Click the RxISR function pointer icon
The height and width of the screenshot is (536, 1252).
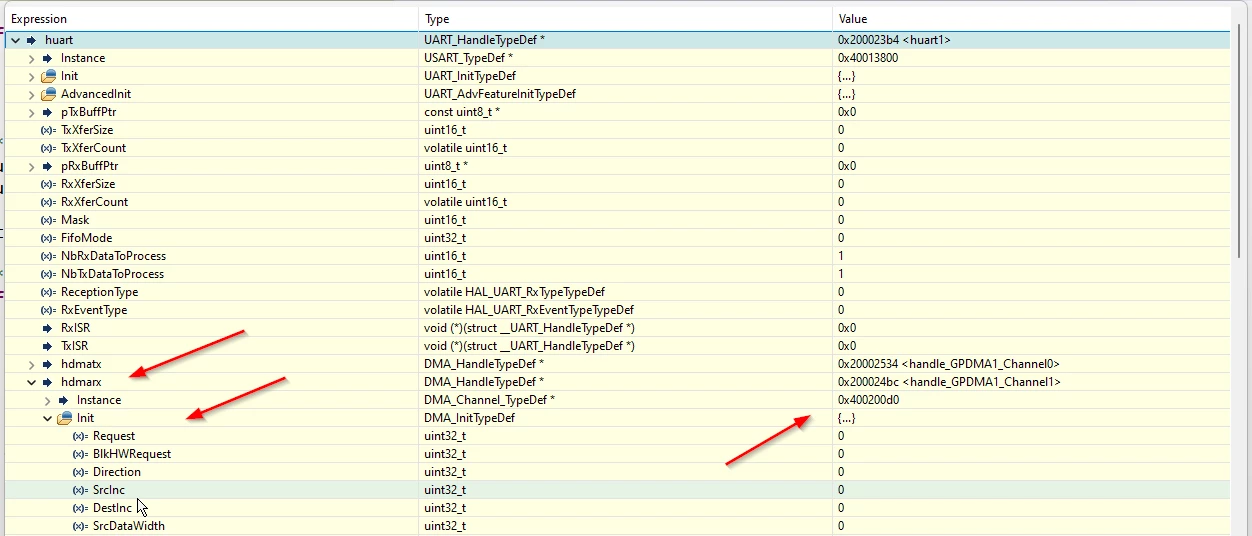(48, 328)
